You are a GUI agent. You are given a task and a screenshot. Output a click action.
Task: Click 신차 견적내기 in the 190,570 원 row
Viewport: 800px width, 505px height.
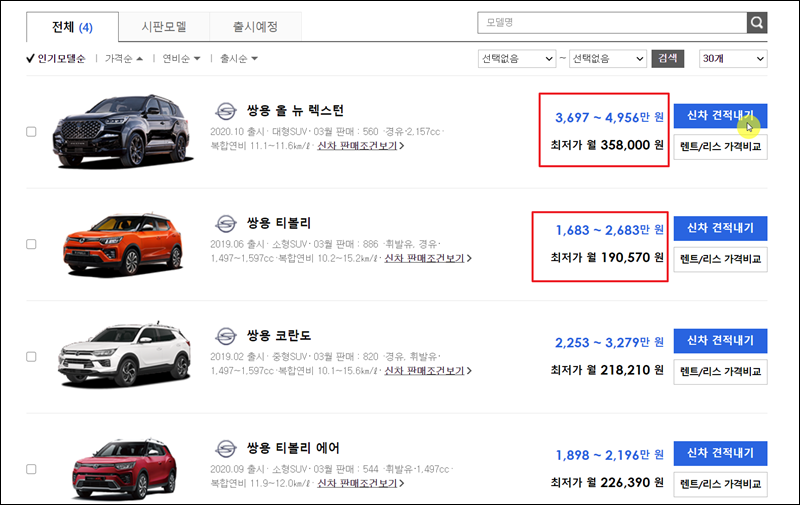720,228
